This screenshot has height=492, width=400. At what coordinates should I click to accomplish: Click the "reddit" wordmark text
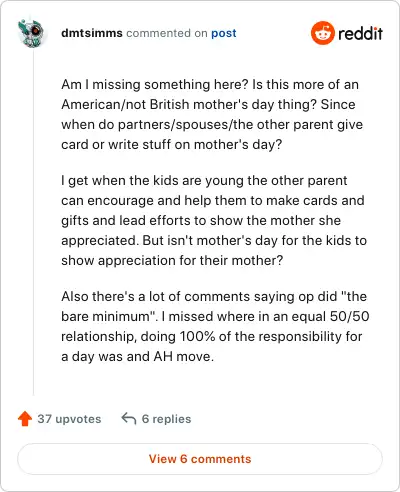click(x=360, y=33)
